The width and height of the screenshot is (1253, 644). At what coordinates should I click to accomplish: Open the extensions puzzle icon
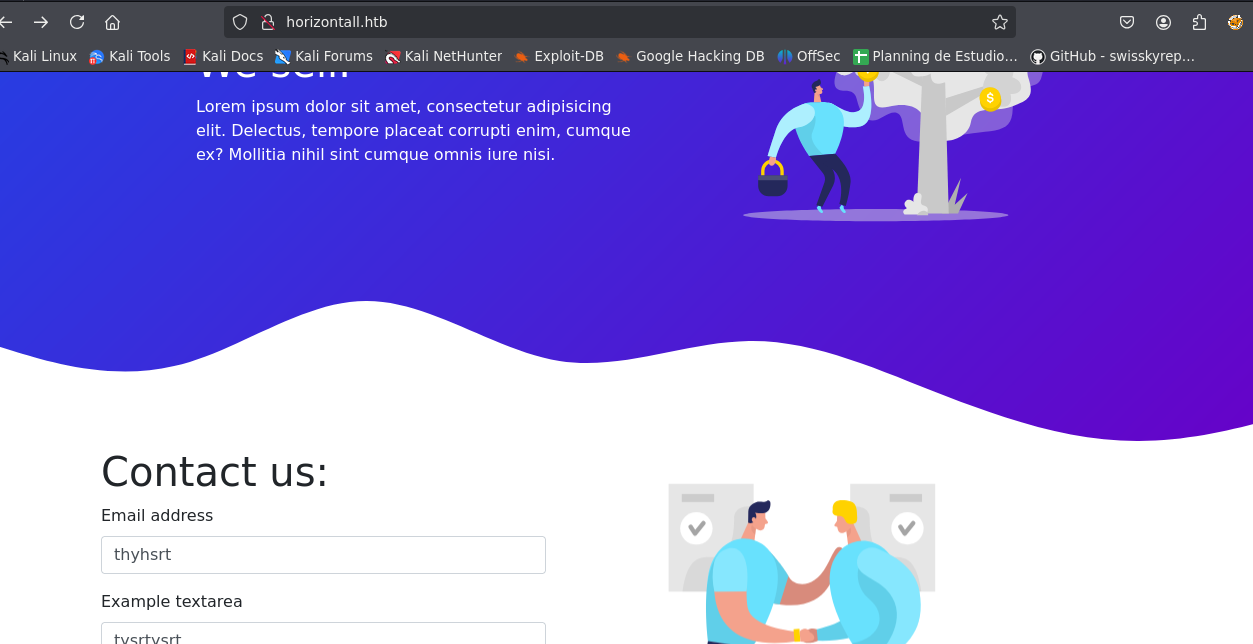pyautogui.click(x=1199, y=22)
